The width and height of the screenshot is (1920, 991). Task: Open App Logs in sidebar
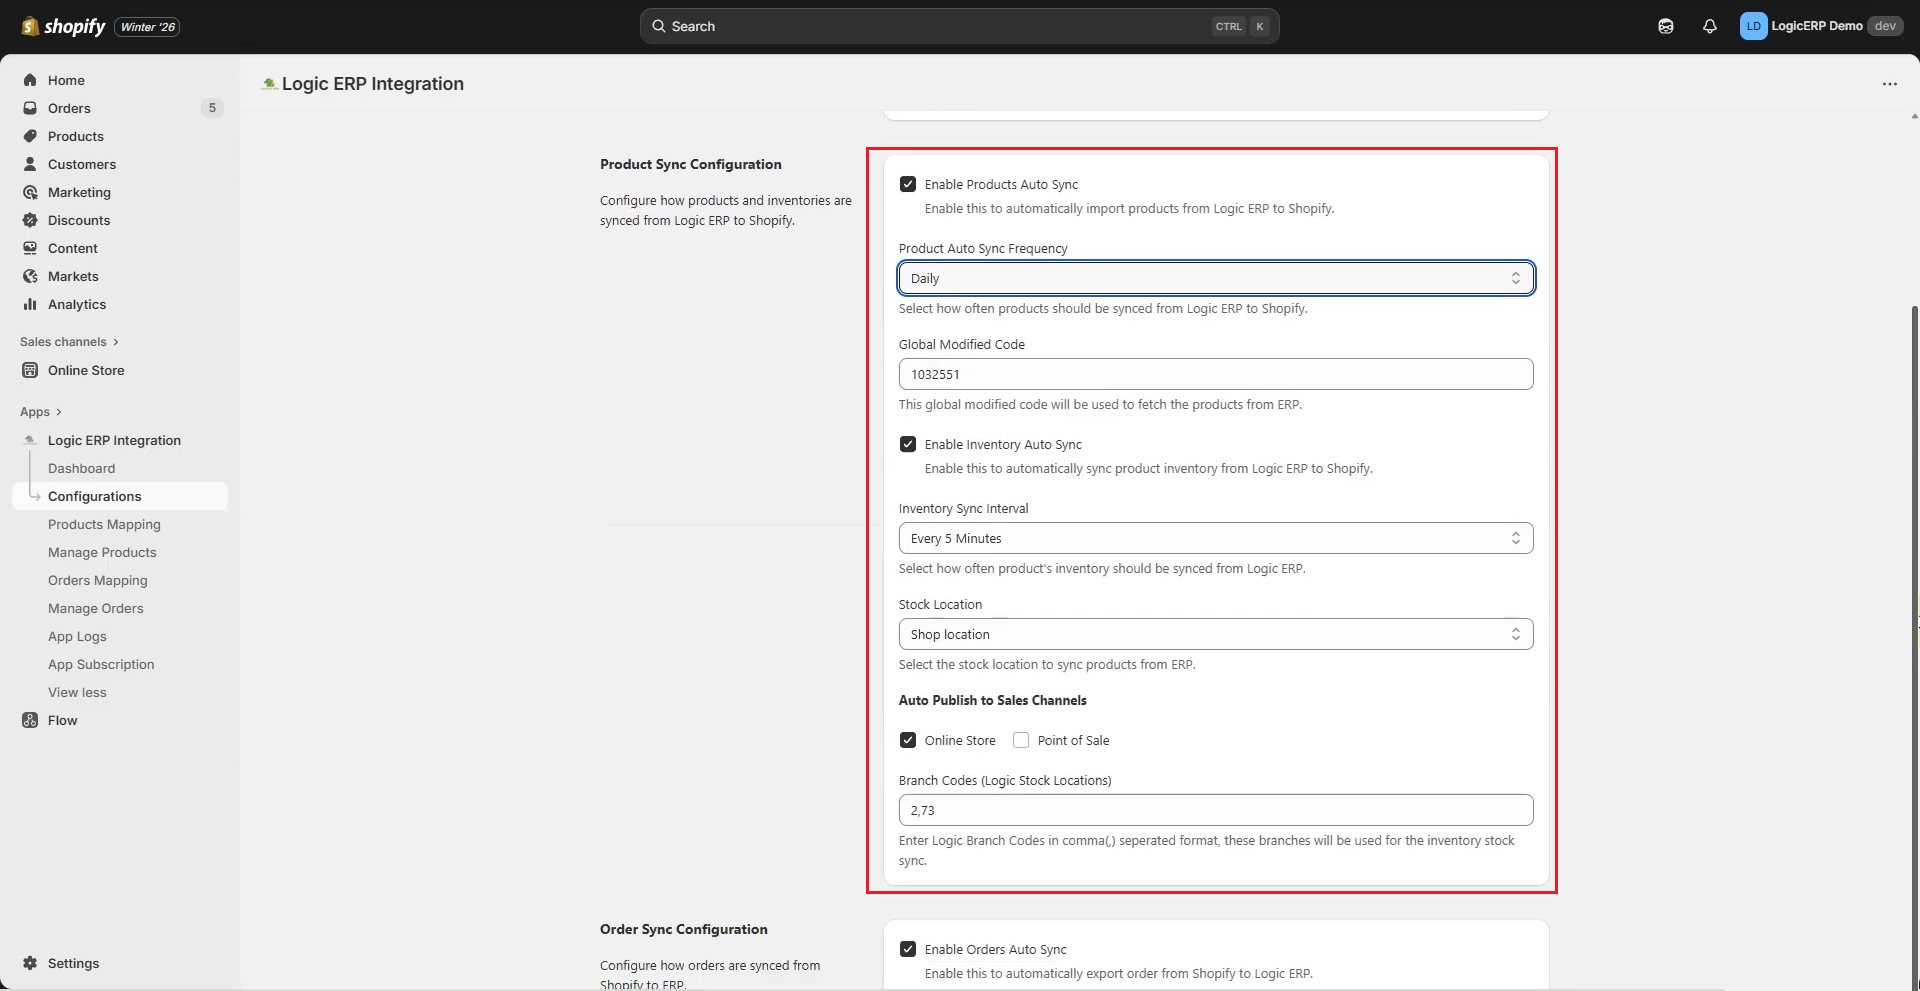tap(77, 636)
